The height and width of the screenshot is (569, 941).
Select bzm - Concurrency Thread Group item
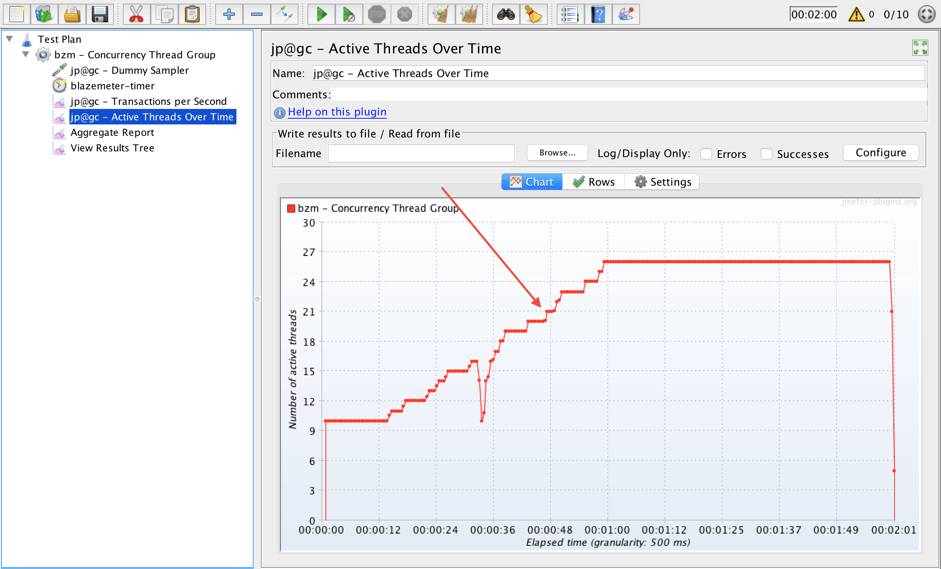coord(134,55)
